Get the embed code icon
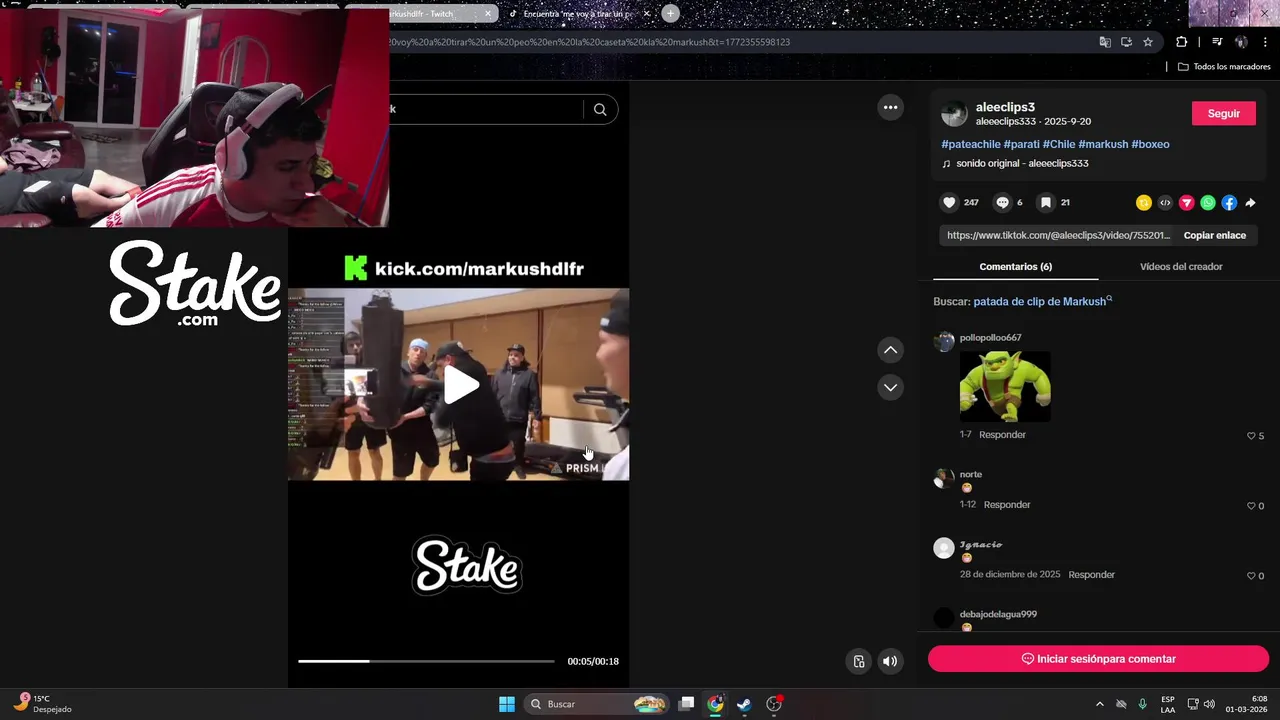The image size is (1280, 720). (x=1165, y=203)
